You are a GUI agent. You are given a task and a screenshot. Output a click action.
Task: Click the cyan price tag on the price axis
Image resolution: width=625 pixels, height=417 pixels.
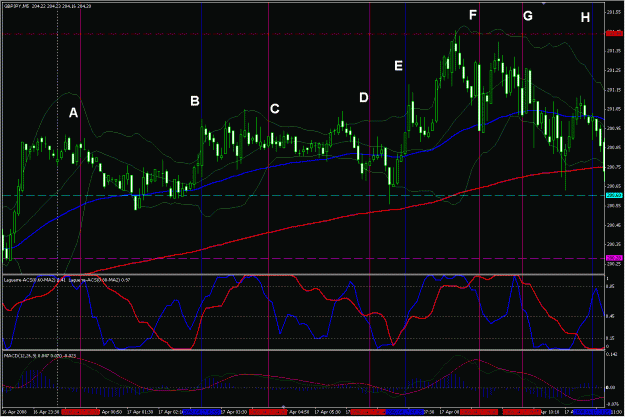[614, 195]
